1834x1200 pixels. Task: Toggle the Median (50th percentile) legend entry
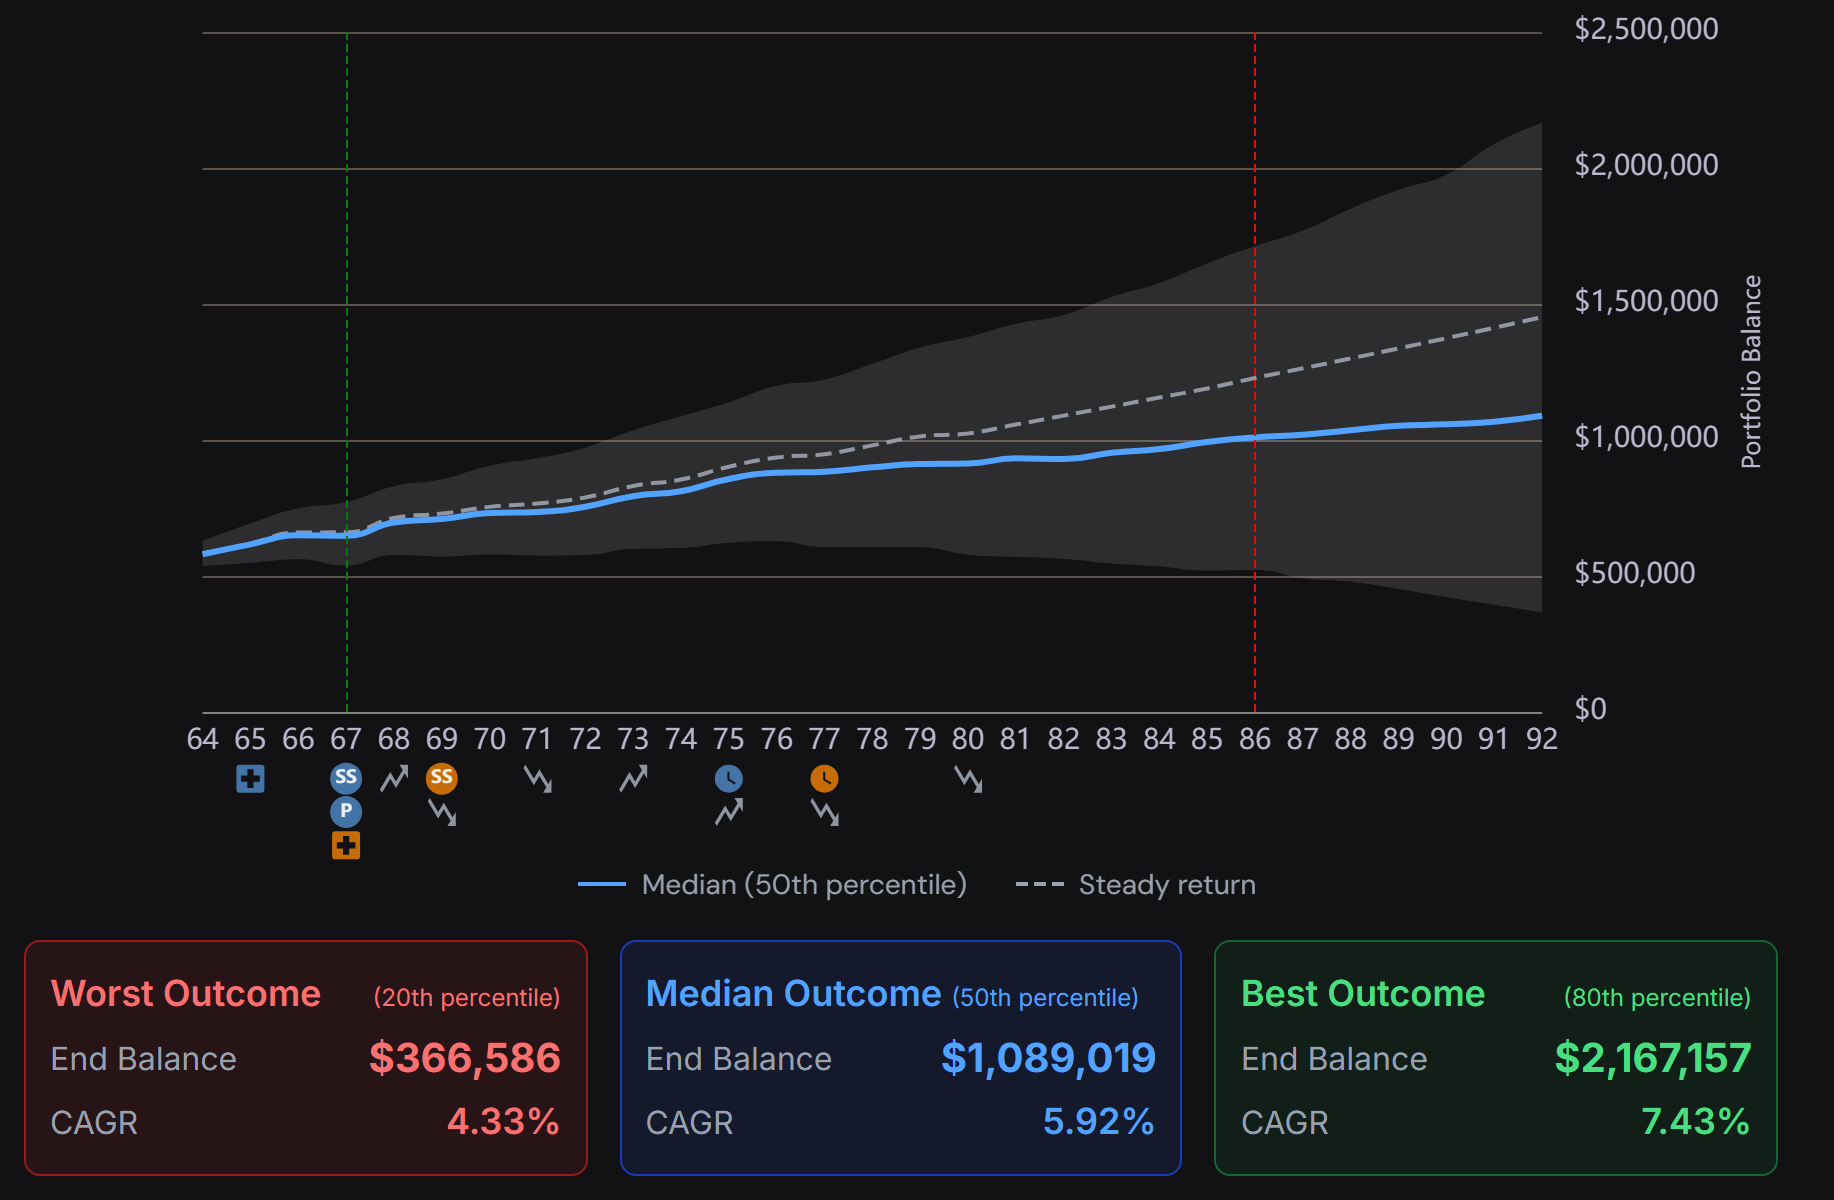(x=772, y=885)
